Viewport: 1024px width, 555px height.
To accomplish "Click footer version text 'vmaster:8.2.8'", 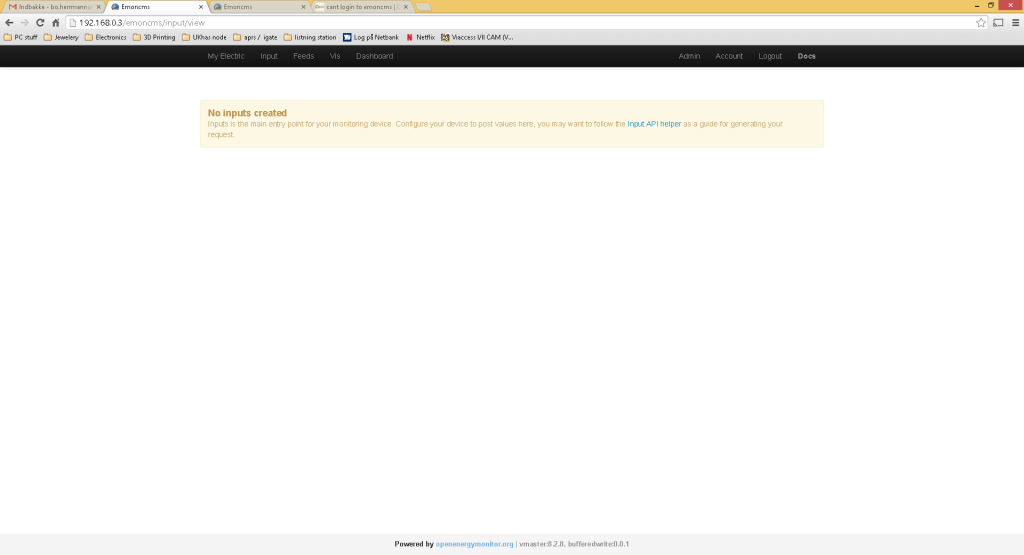I will [x=541, y=544].
